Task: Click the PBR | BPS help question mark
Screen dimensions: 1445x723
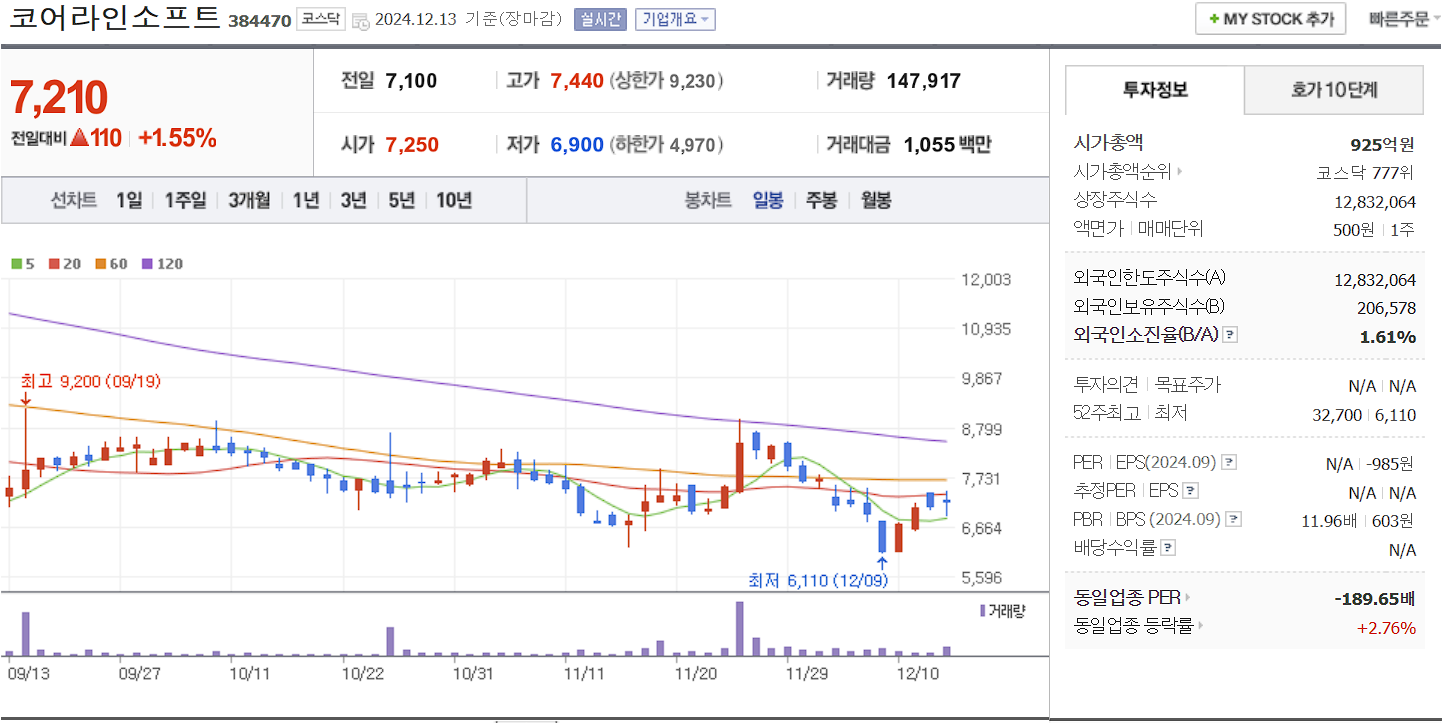Action: 1234,518
